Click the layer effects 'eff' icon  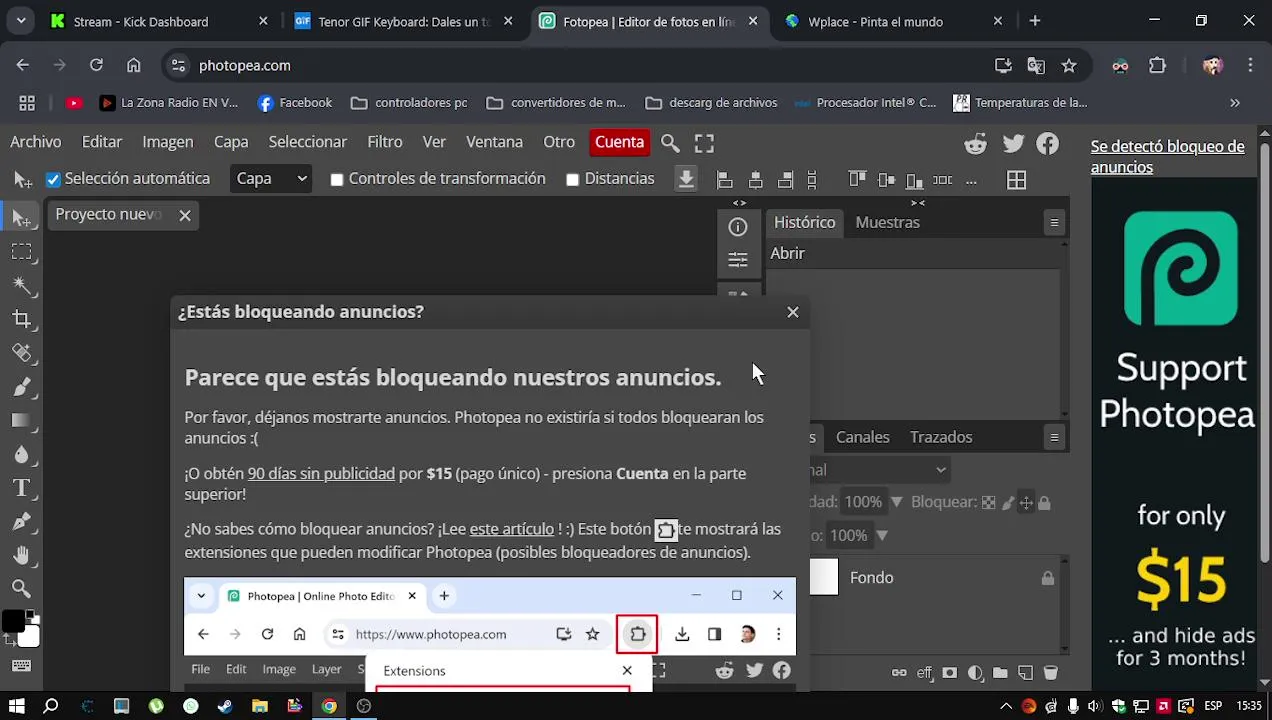click(924, 673)
